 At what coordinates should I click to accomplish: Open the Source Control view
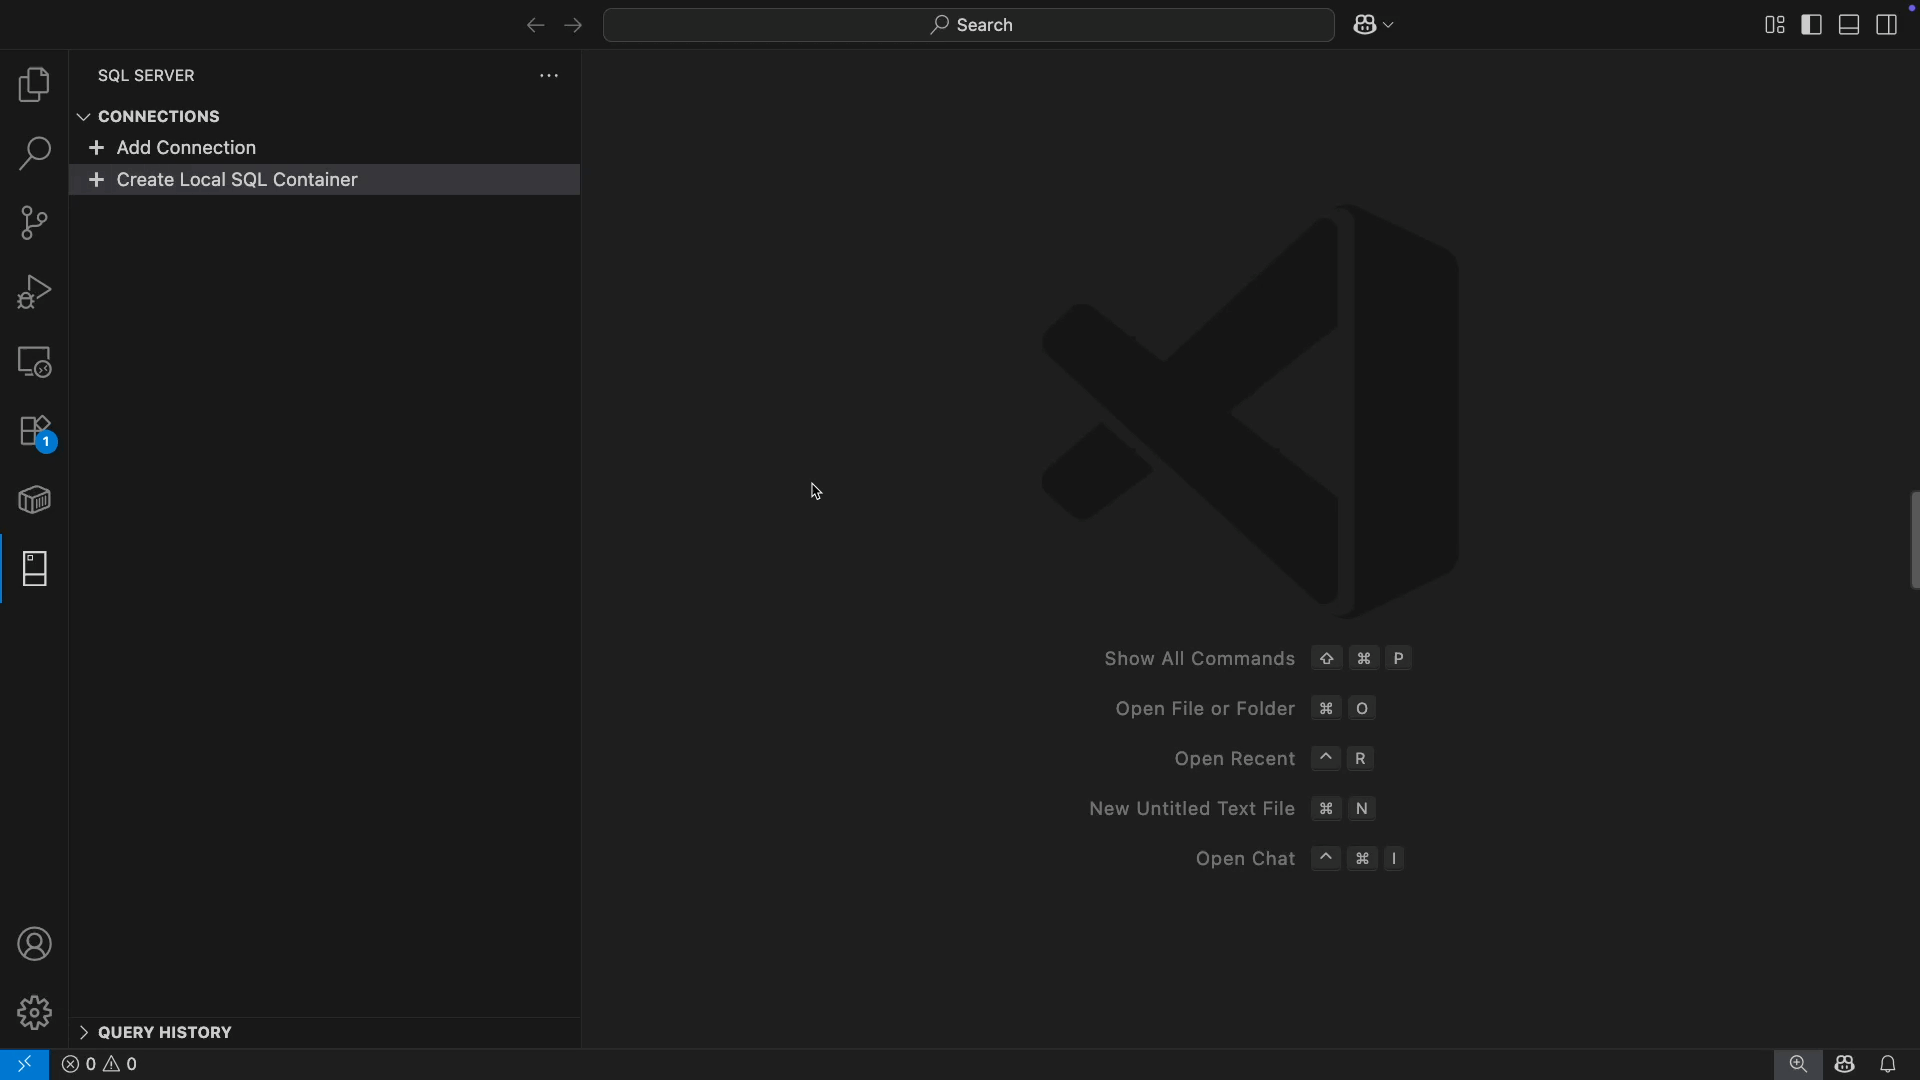point(34,222)
